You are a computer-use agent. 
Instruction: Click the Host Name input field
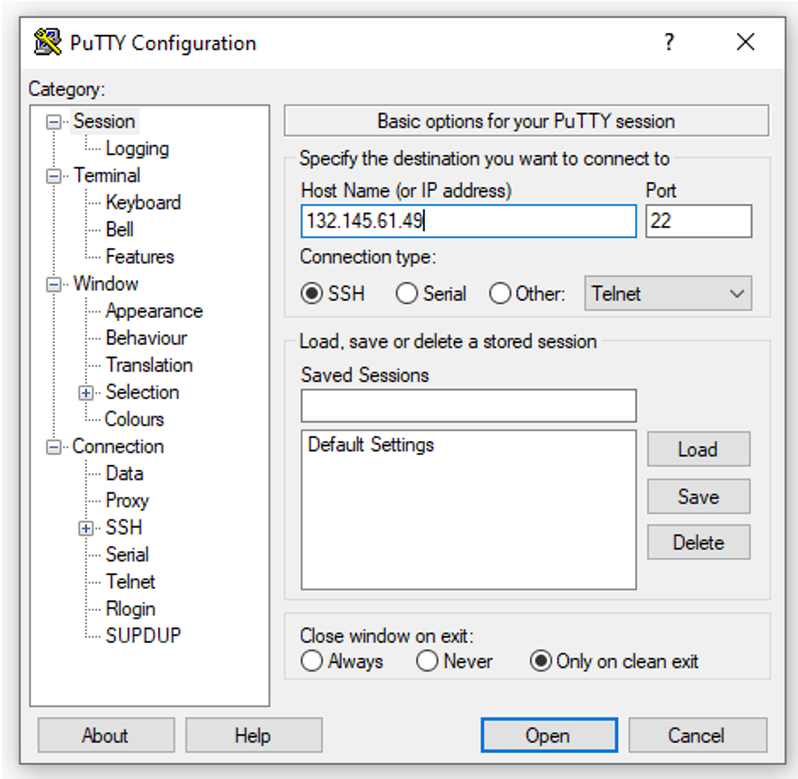point(468,221)
